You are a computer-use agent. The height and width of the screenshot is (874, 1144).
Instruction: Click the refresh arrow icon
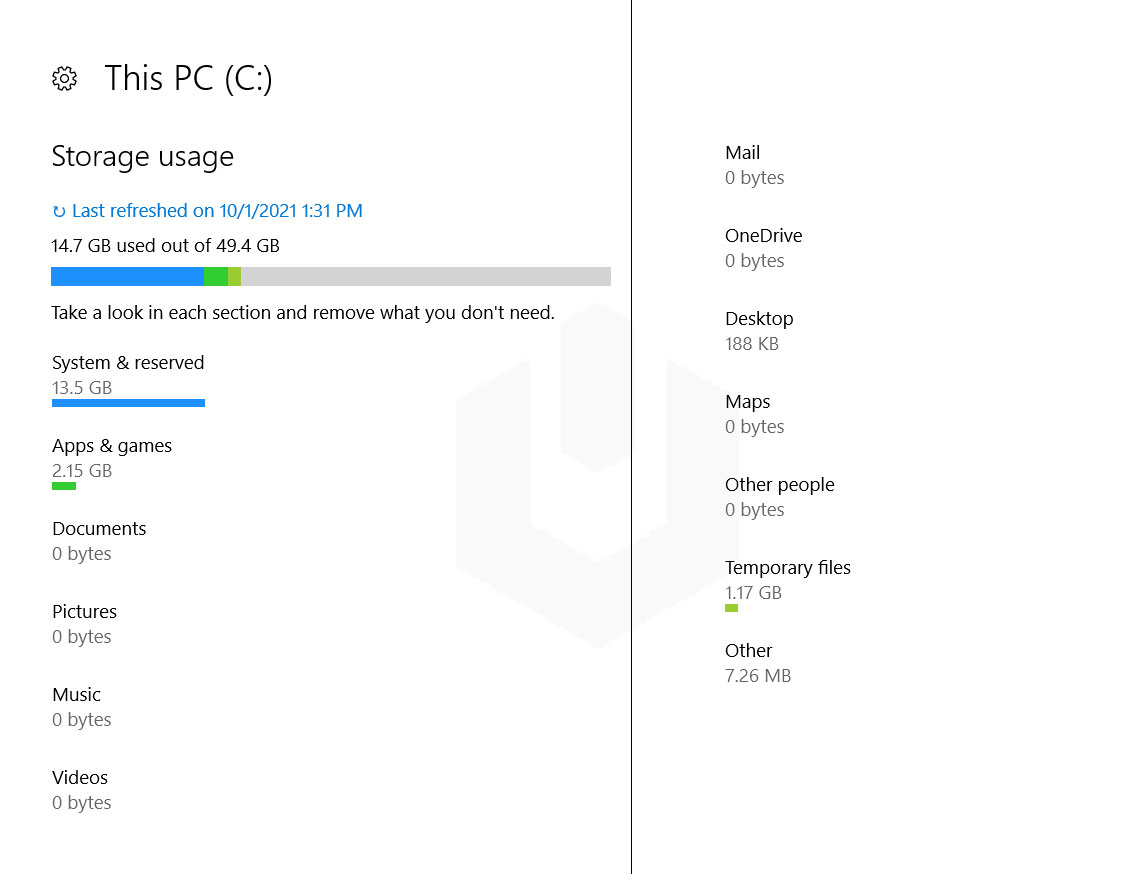click(x=58, y=210)
